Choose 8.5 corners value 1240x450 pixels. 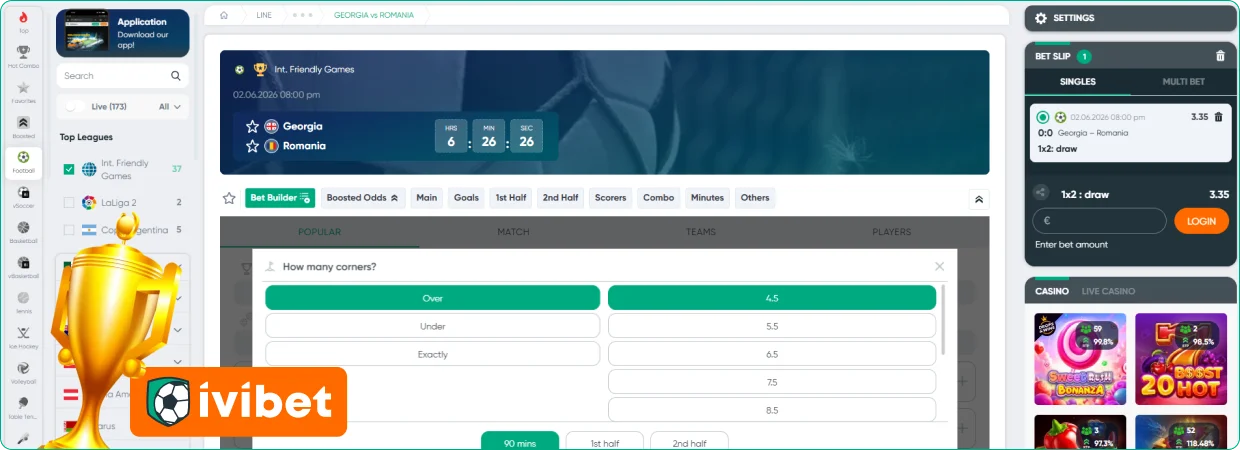click(772, 410)
